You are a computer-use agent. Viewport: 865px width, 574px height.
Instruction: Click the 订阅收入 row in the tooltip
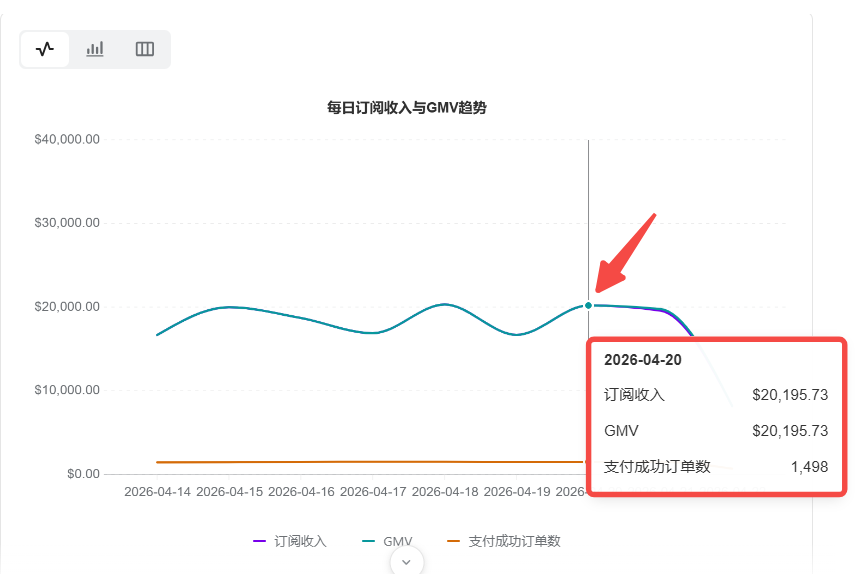[x=716, y=395]
